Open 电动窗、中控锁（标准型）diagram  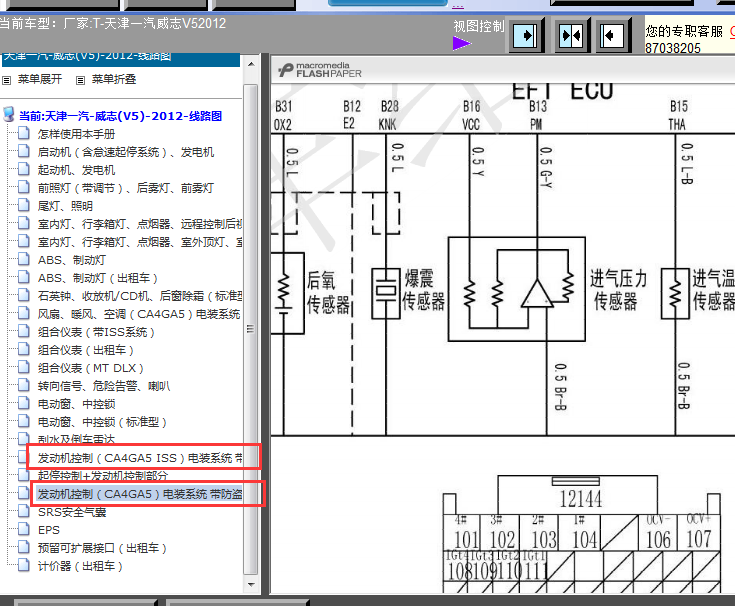pyautogui.click(x=102, y=422)
